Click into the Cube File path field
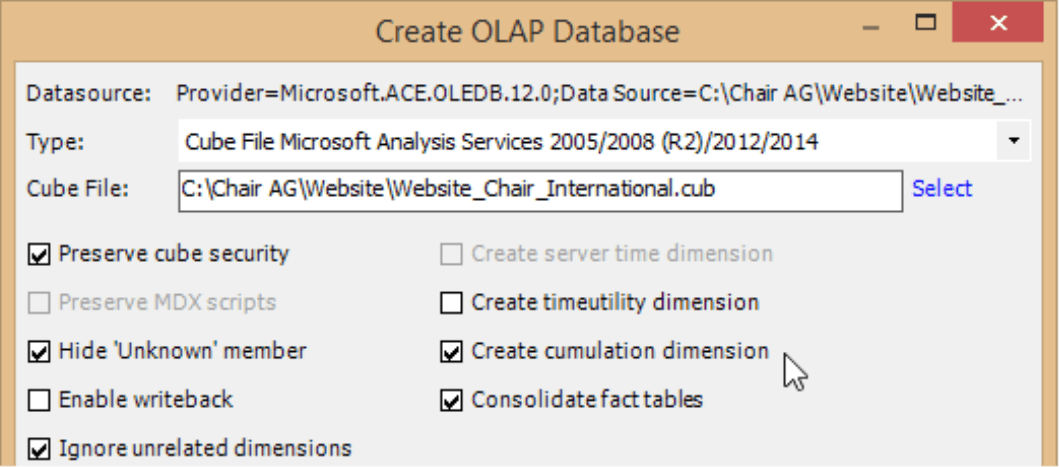 [540, 190]
